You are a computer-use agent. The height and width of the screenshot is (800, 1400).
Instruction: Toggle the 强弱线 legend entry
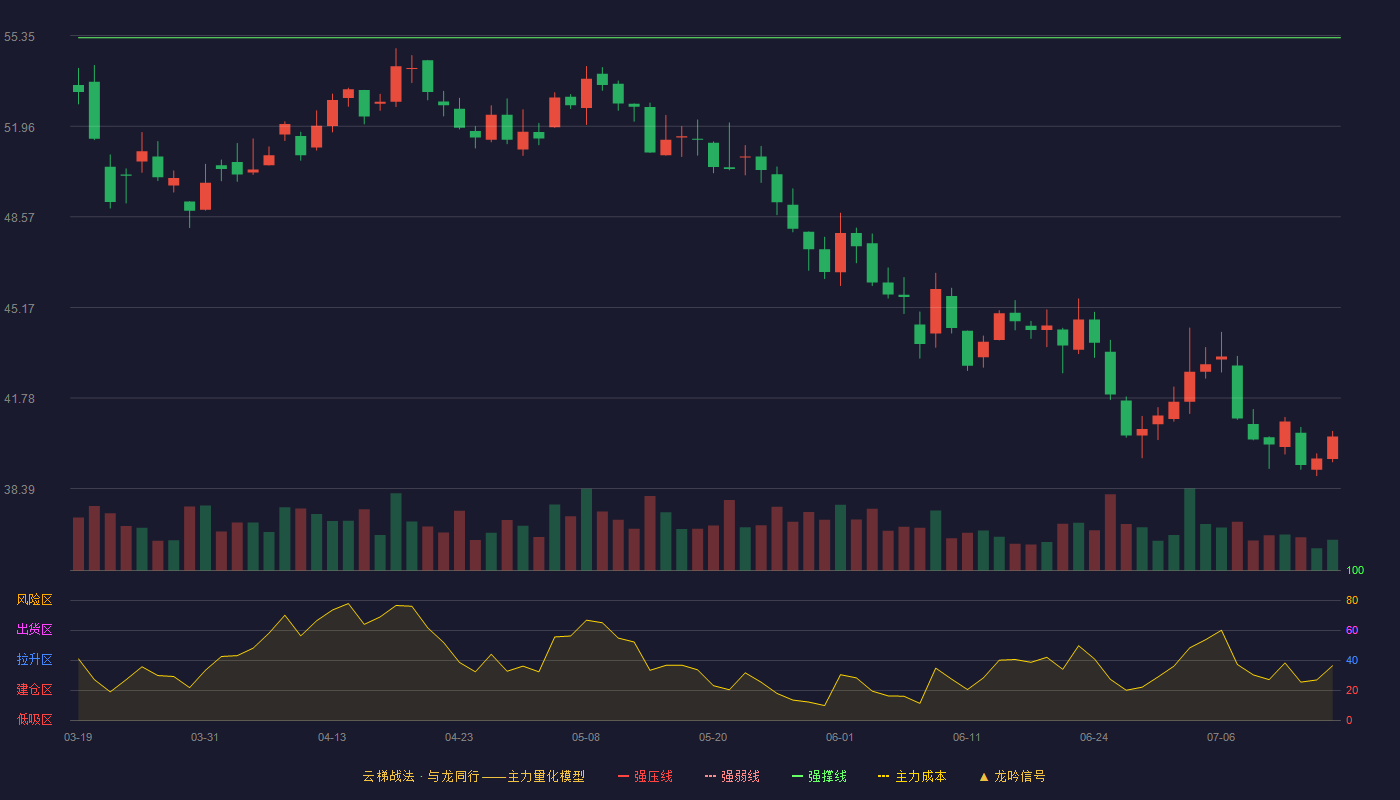[740, 776]
